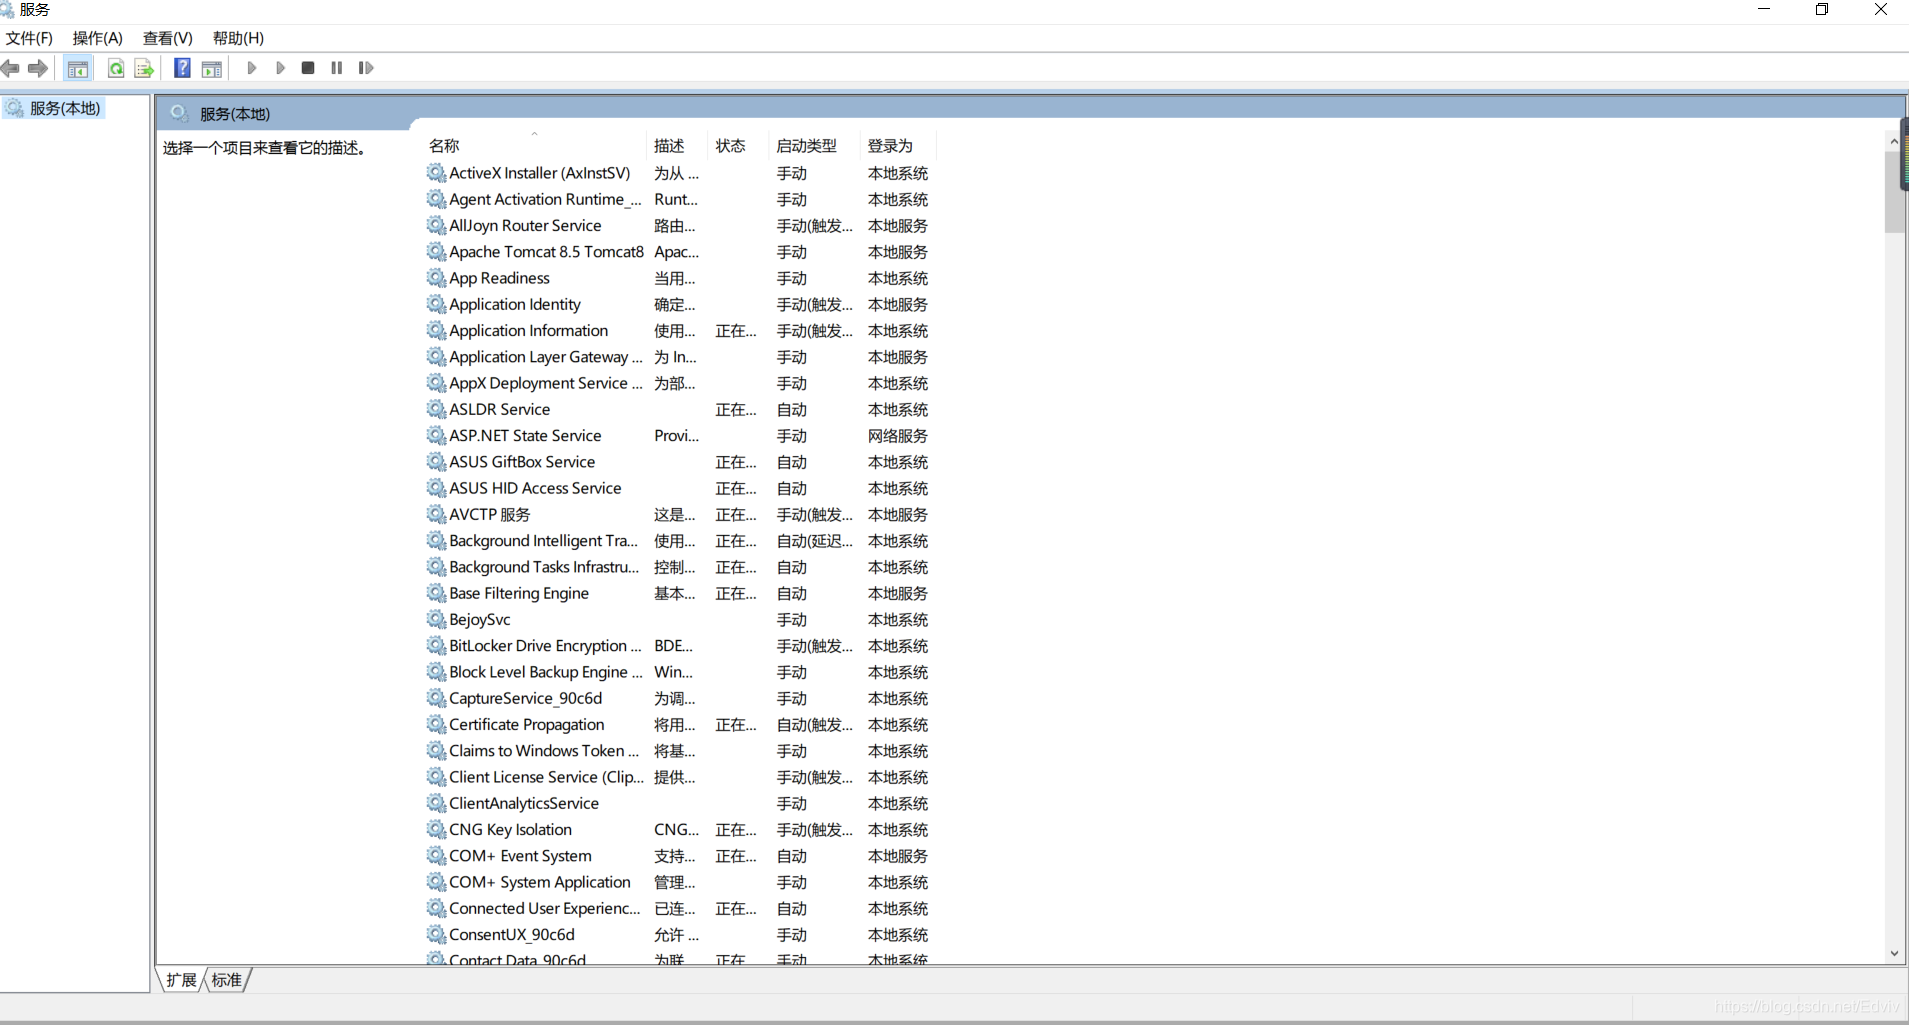The width and height of the screenshot is (1909, 1025).
Task: Select Claims to Windows Token service
Action: click(x=680, y=751)
